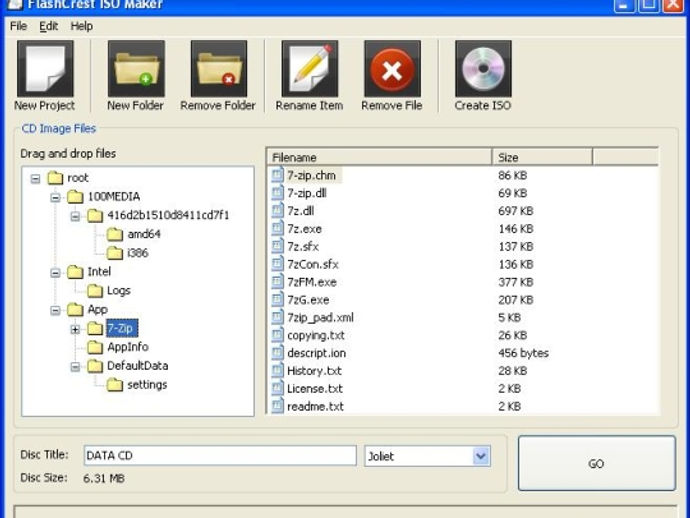The image size is (690, 518).
Task: Click file icon next to 7zip_pad.xml
Action: [x=277, y=317]
